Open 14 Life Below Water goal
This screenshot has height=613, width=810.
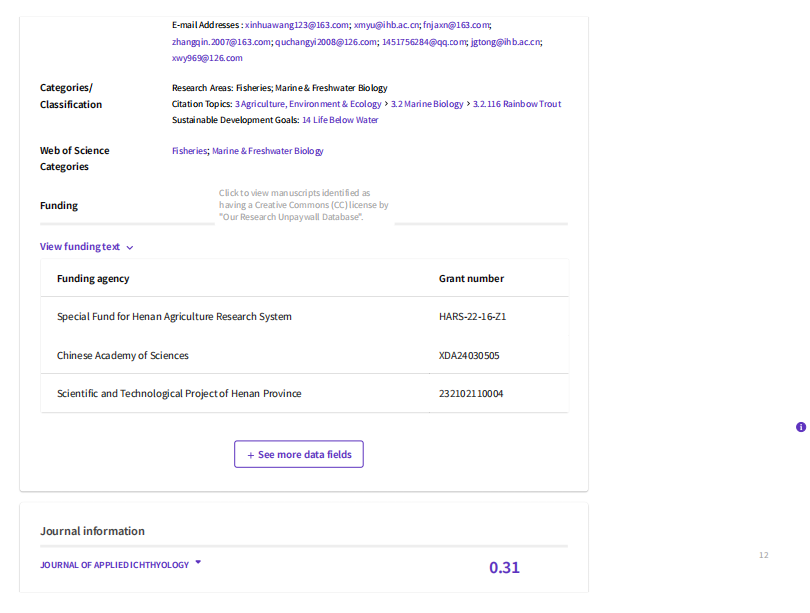click(340, 120)
